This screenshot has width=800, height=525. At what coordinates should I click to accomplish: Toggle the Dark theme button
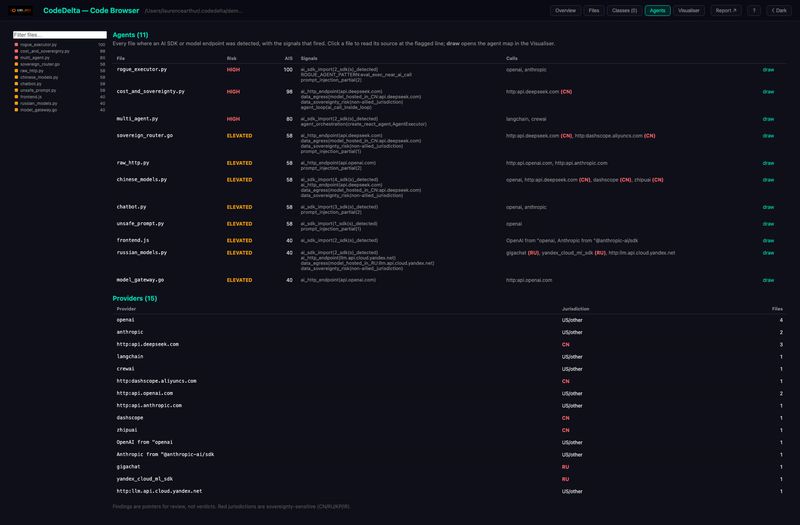point(779,10)
